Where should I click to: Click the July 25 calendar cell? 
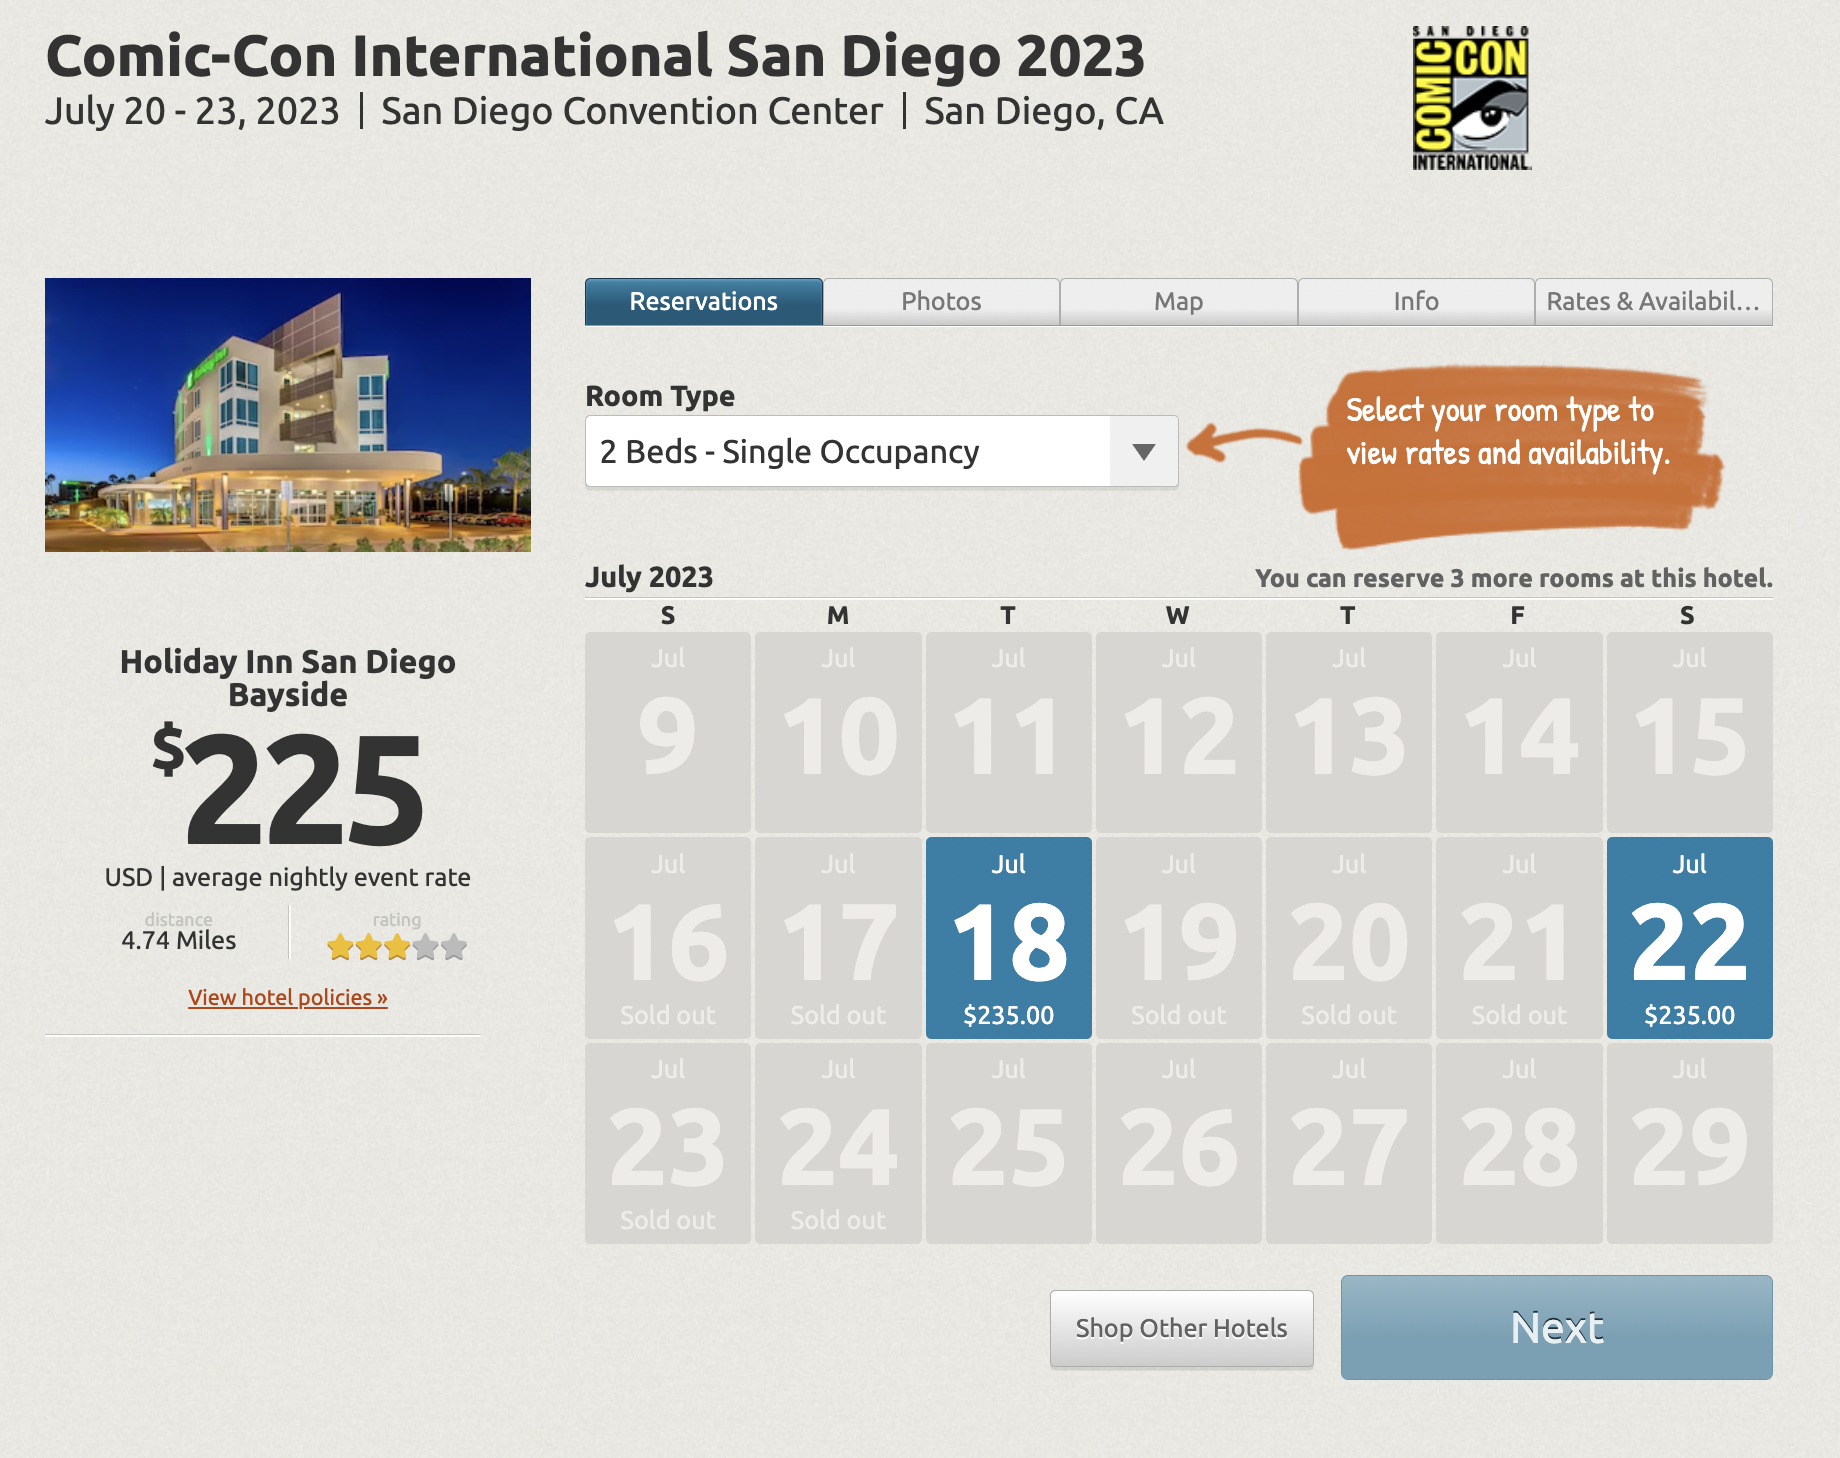coord(1008,1143)
